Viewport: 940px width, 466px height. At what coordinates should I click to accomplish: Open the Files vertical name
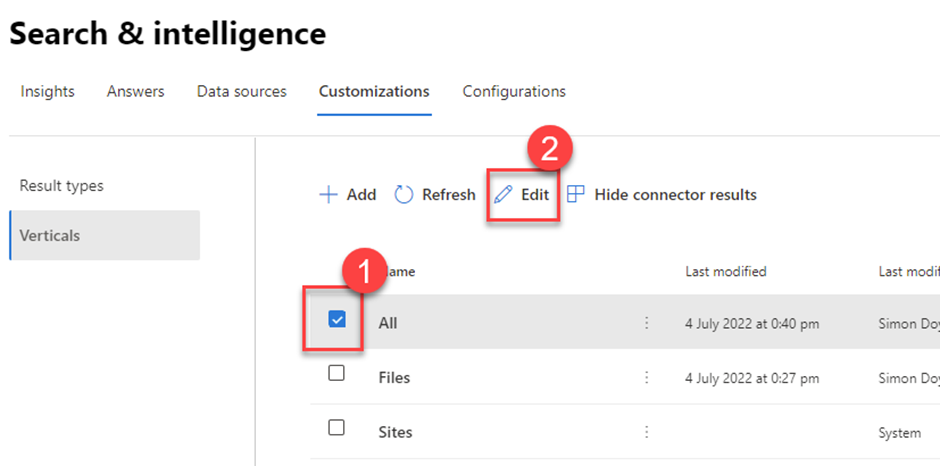(x=394, y=378)
